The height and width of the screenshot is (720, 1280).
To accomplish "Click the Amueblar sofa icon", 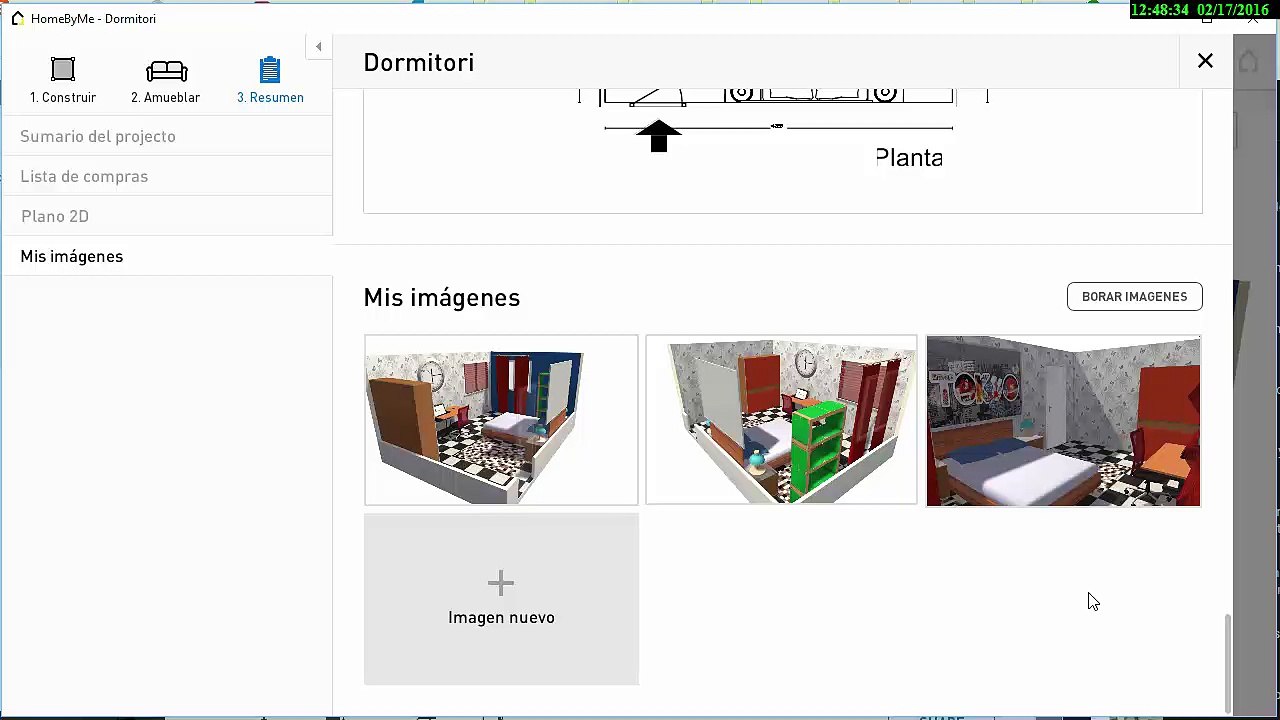I will [166, 70].
